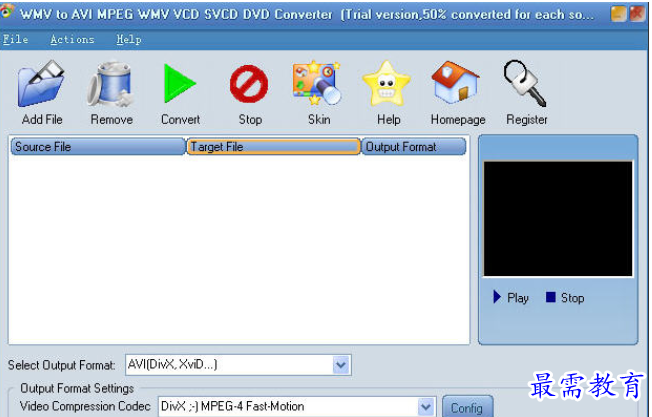This screenshot has height=417, width=652.
Task: Open the Skin chooser icon
Action: (317, 83)
